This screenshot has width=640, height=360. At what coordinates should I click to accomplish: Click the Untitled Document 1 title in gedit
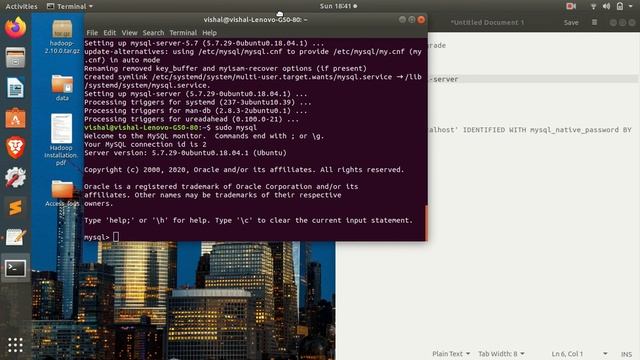pyautogui.click(x=487, y=22)
